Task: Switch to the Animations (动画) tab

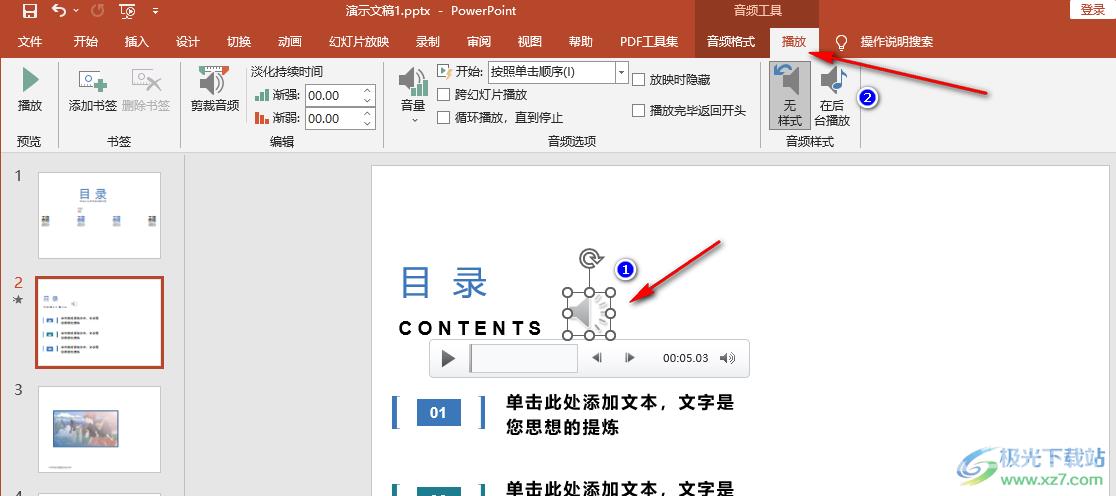Action: [x=290, y=42]
